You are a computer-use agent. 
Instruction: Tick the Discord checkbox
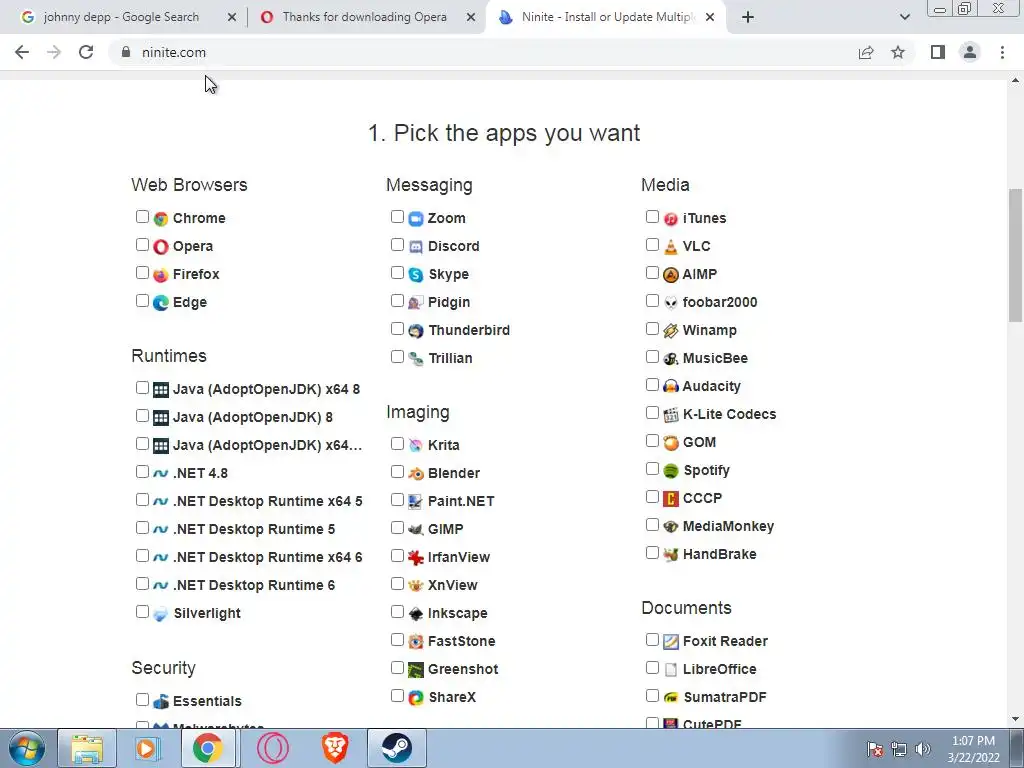tap(397, 245)
